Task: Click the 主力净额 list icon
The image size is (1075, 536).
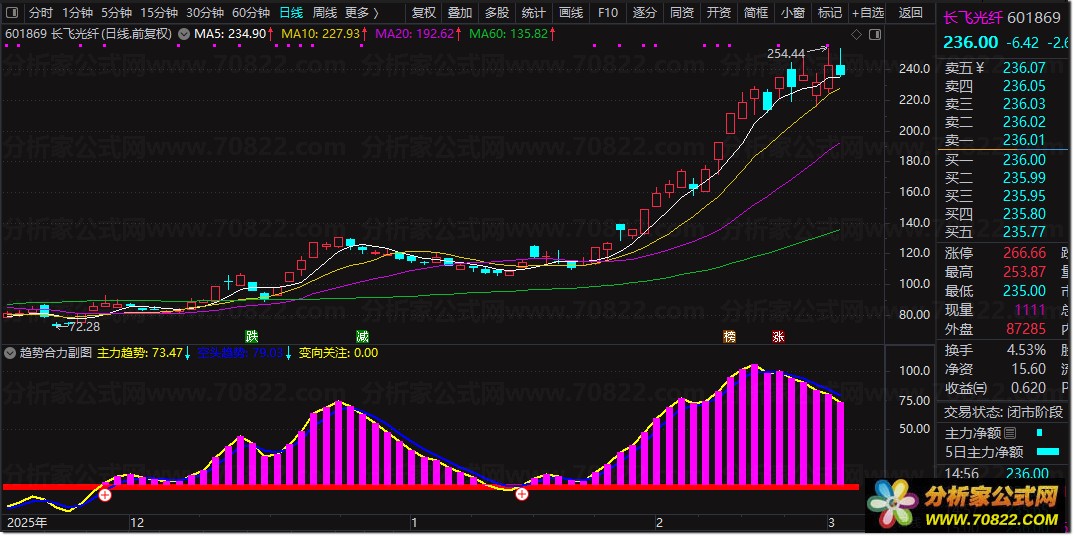Action: pyautogui.click(x=1010, y=433)
